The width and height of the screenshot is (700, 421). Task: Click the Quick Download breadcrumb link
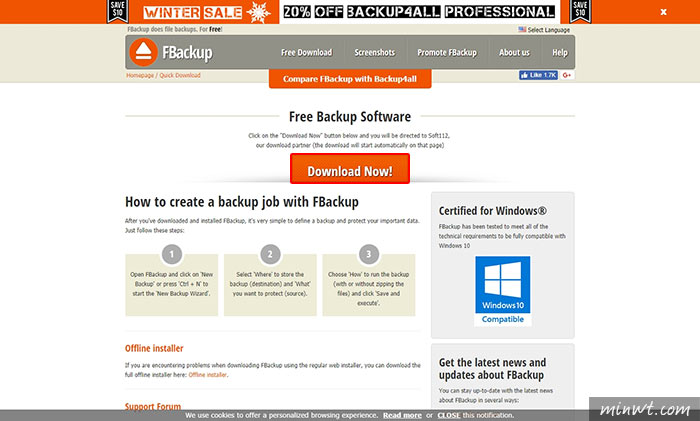[180, 75]
